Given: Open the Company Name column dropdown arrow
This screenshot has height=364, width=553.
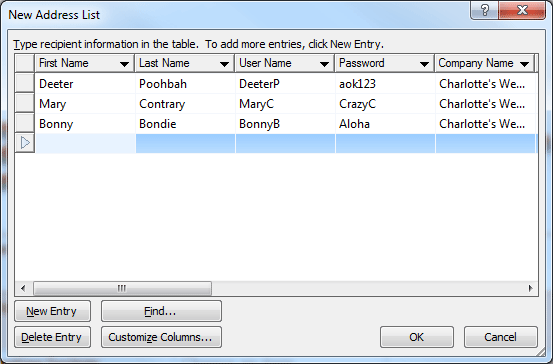Looking at the screenshot, I should click(524, 64).
